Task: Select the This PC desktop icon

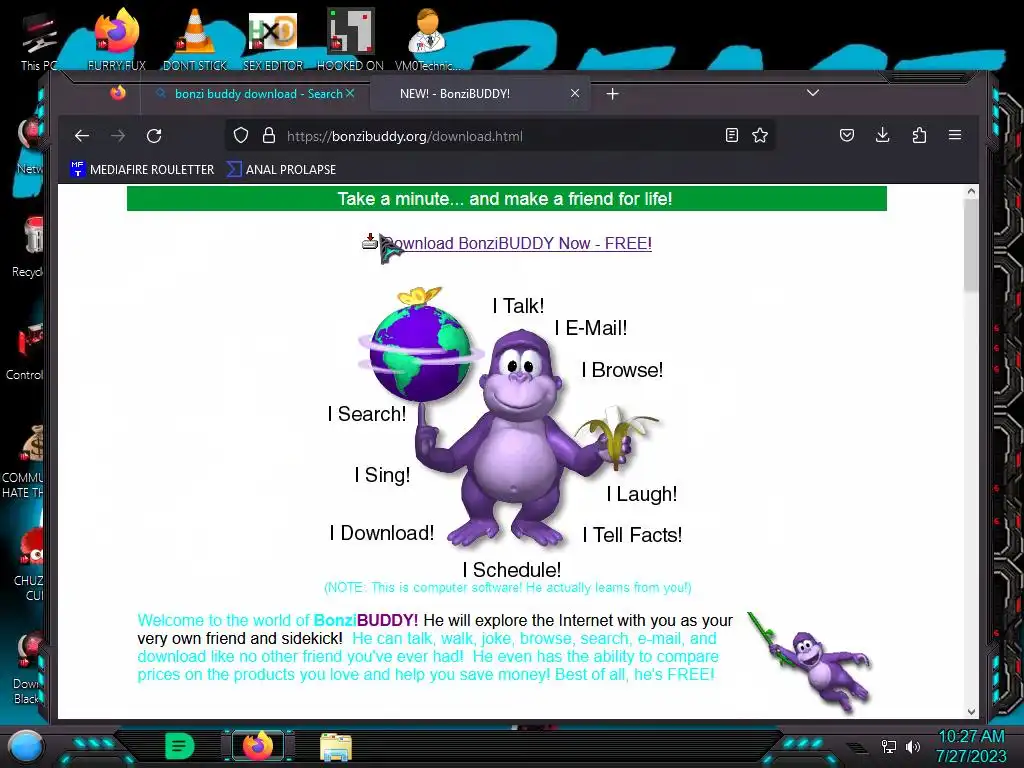Action: click(38, 40)
